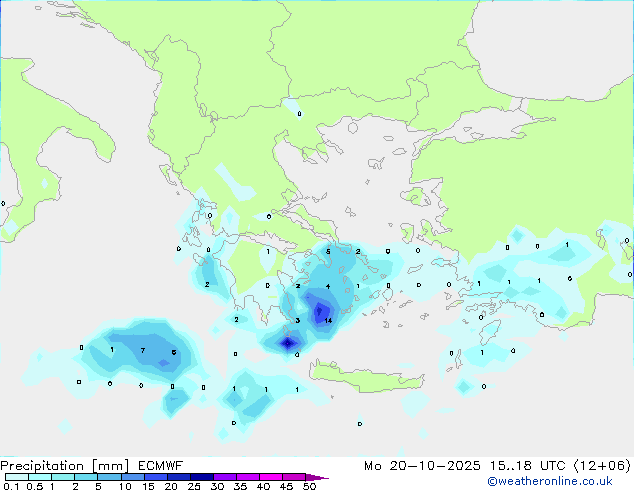Image resolution: width=634 pixels, height=490 pixels.
Task: Click the '4' precipitation value on map
Action: (328, 286)
